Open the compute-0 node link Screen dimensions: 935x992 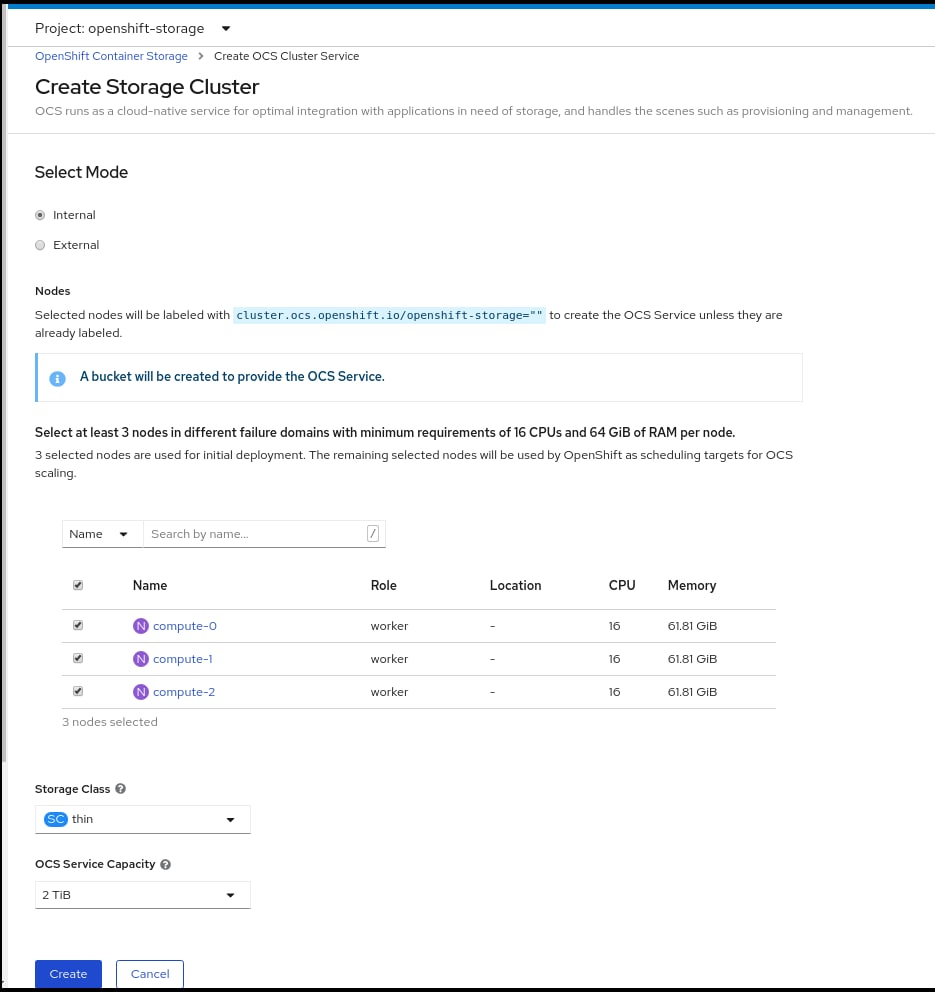(185, 626)
